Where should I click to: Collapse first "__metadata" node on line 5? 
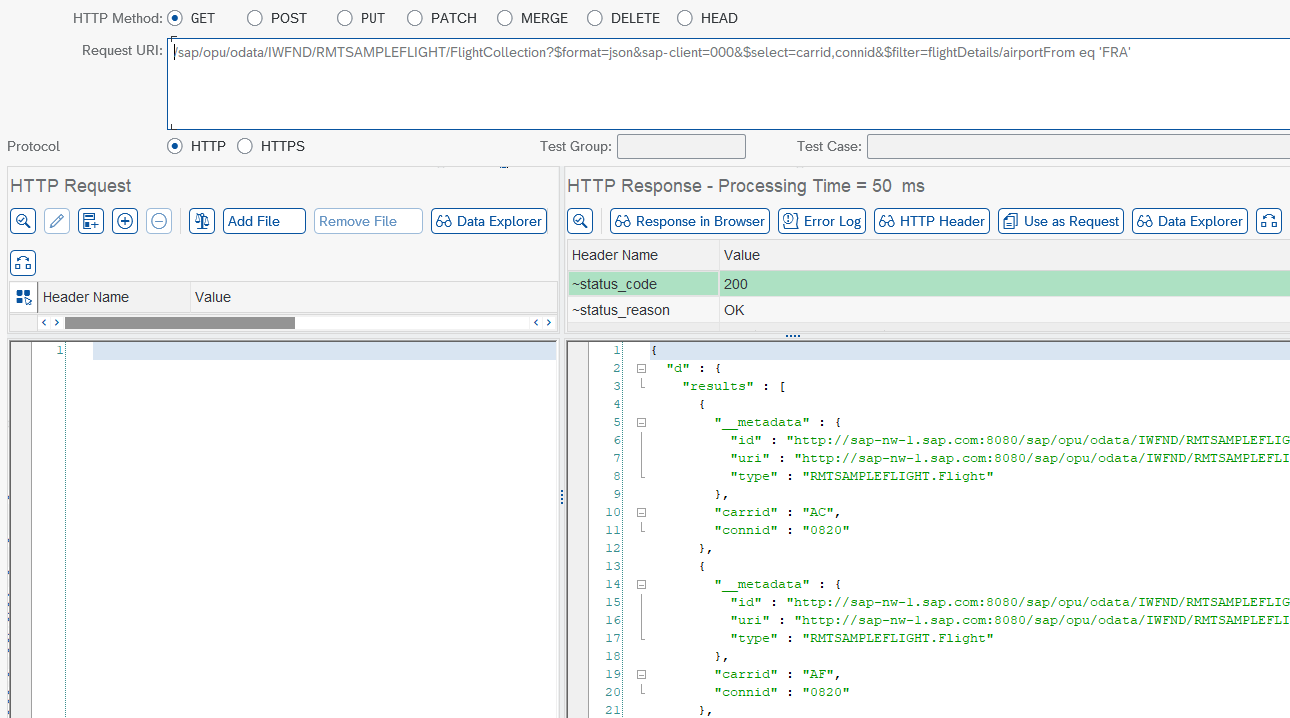point(641,422)
